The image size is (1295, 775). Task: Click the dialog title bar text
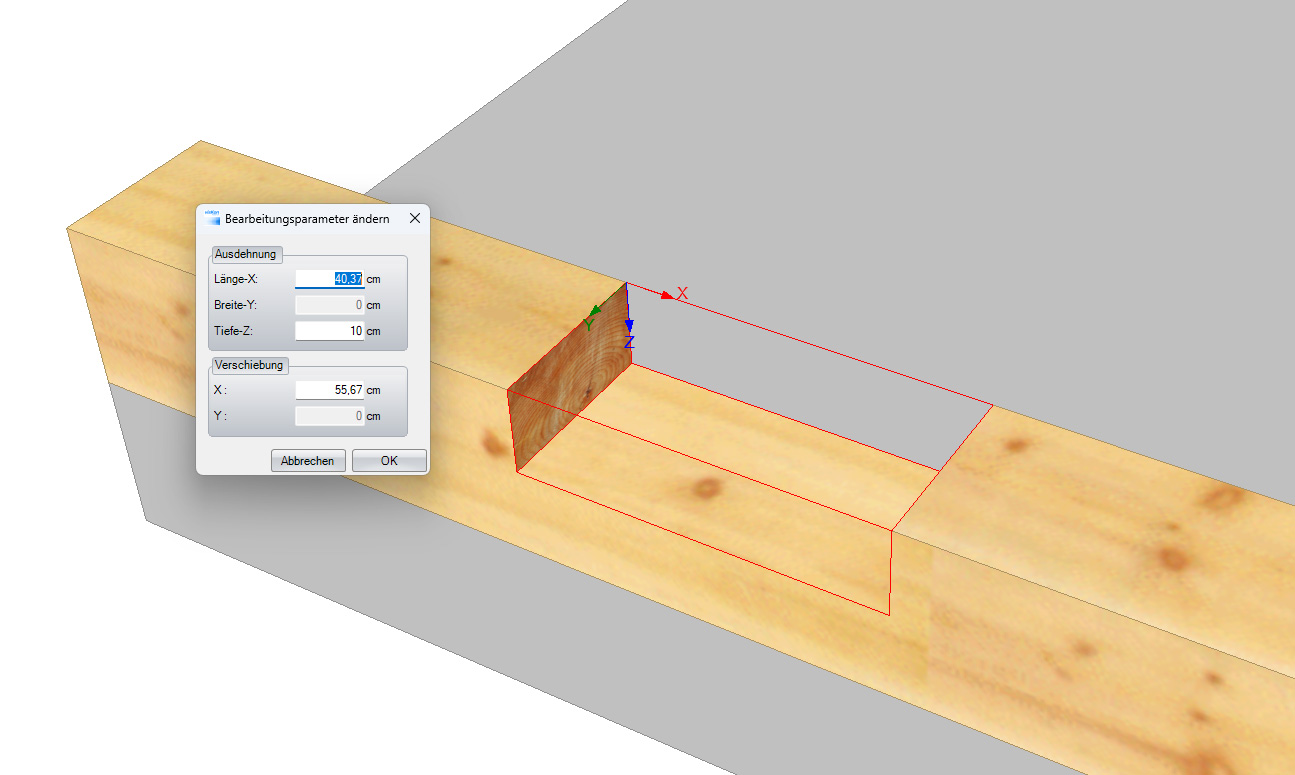tap(307, 218)
